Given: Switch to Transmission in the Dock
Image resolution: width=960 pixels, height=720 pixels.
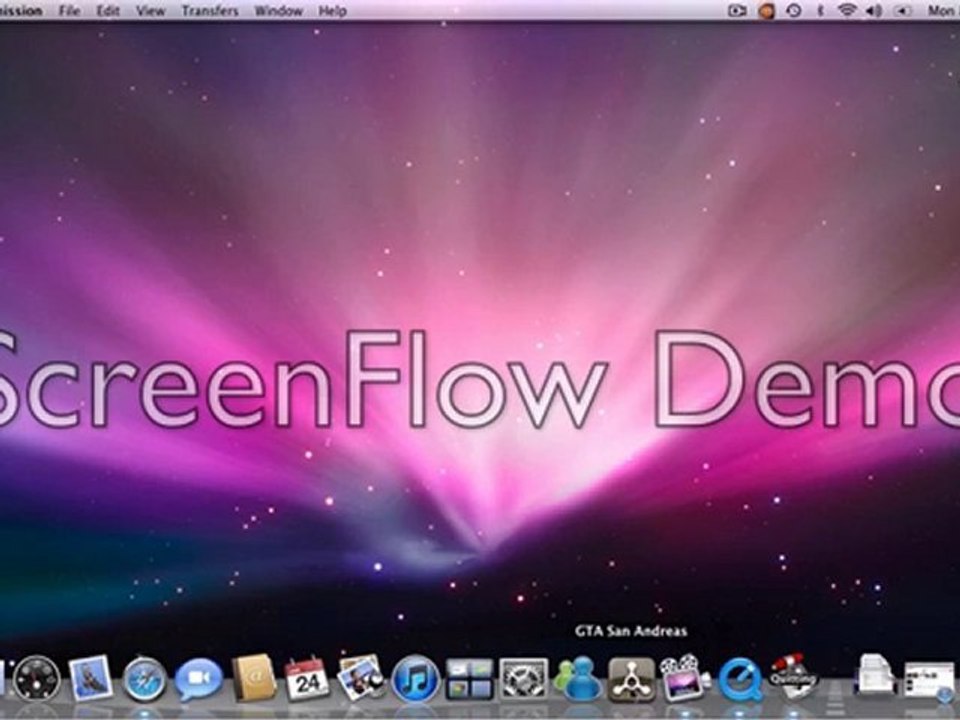Looking at the screenshot, I should [793, 676].
